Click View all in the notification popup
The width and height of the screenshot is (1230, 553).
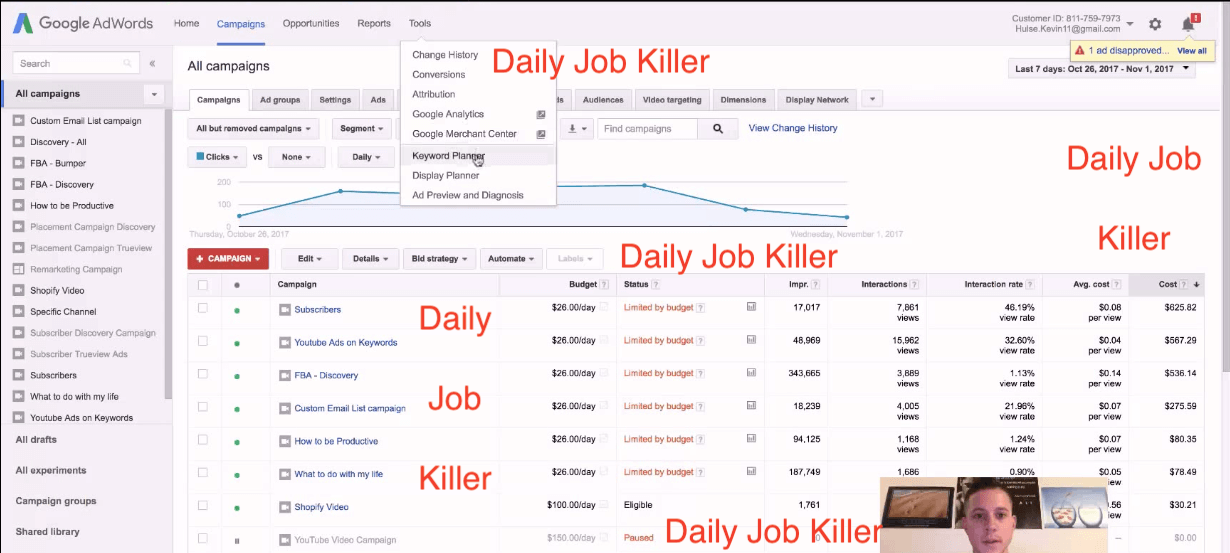(x=1192, y=50)
